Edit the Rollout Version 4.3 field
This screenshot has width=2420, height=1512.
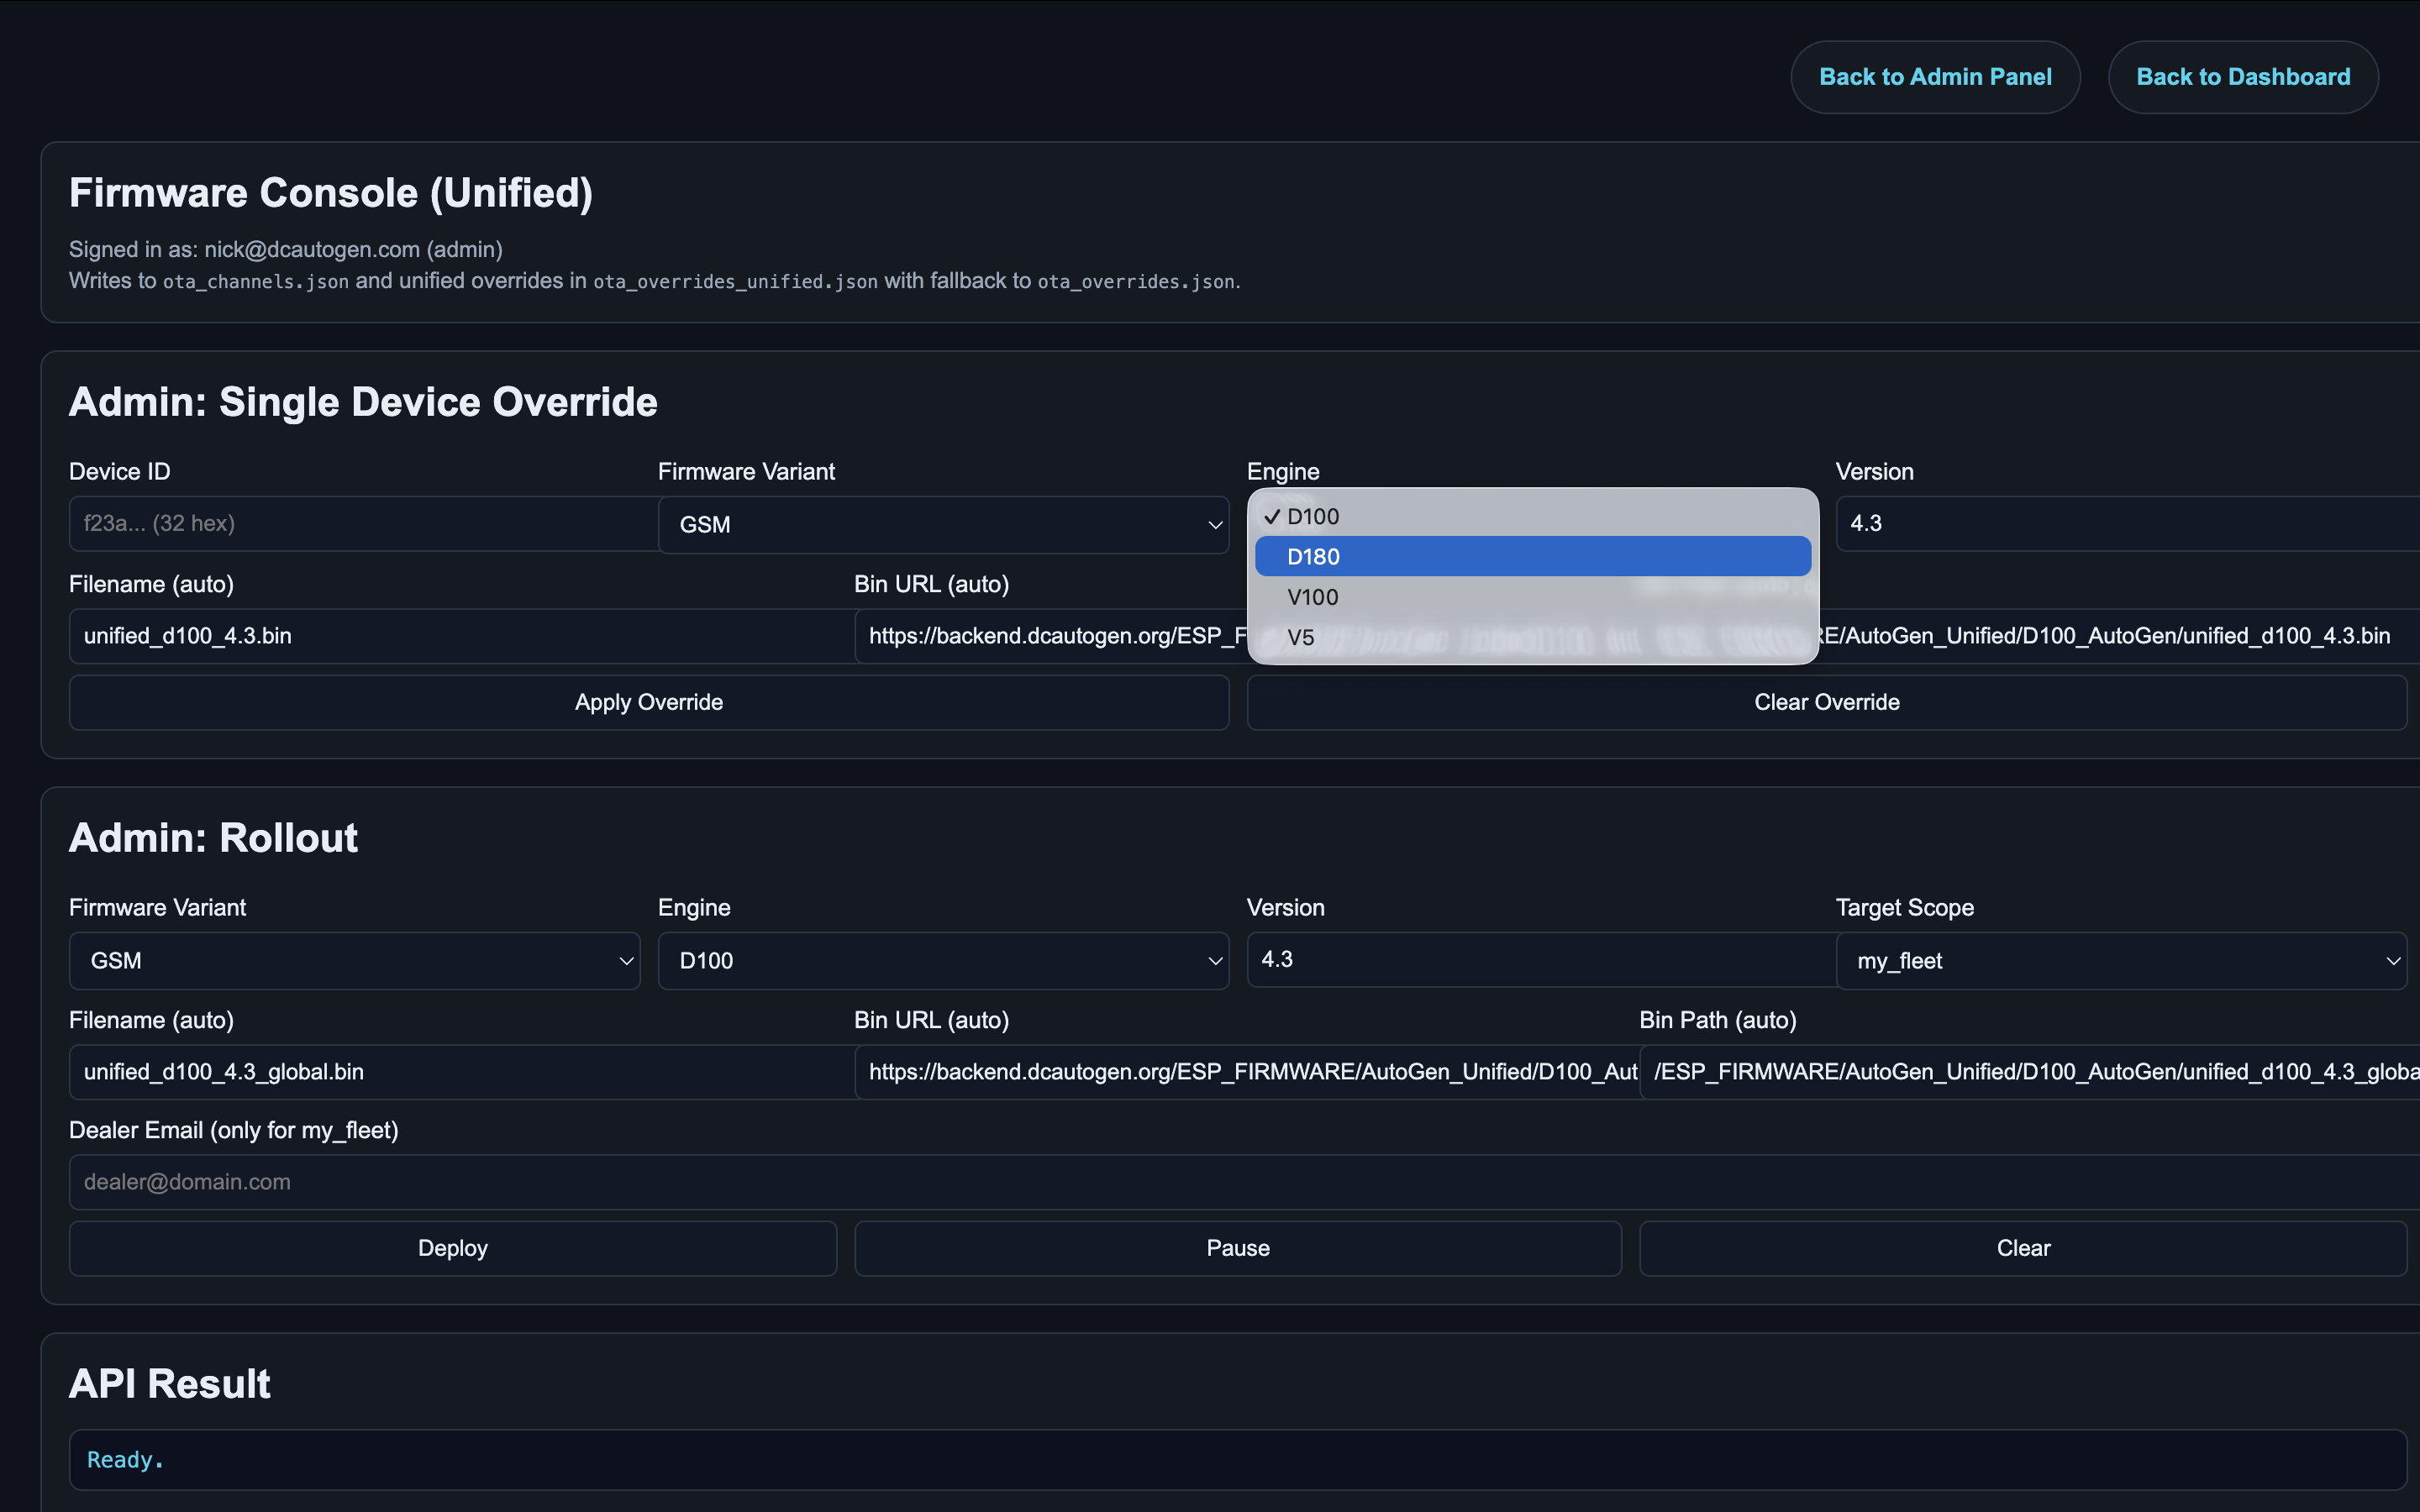point(1541,959)
